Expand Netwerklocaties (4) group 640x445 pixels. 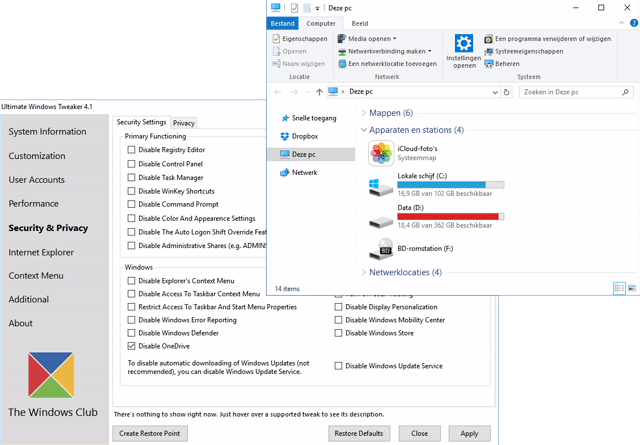(x=363, y=272)
